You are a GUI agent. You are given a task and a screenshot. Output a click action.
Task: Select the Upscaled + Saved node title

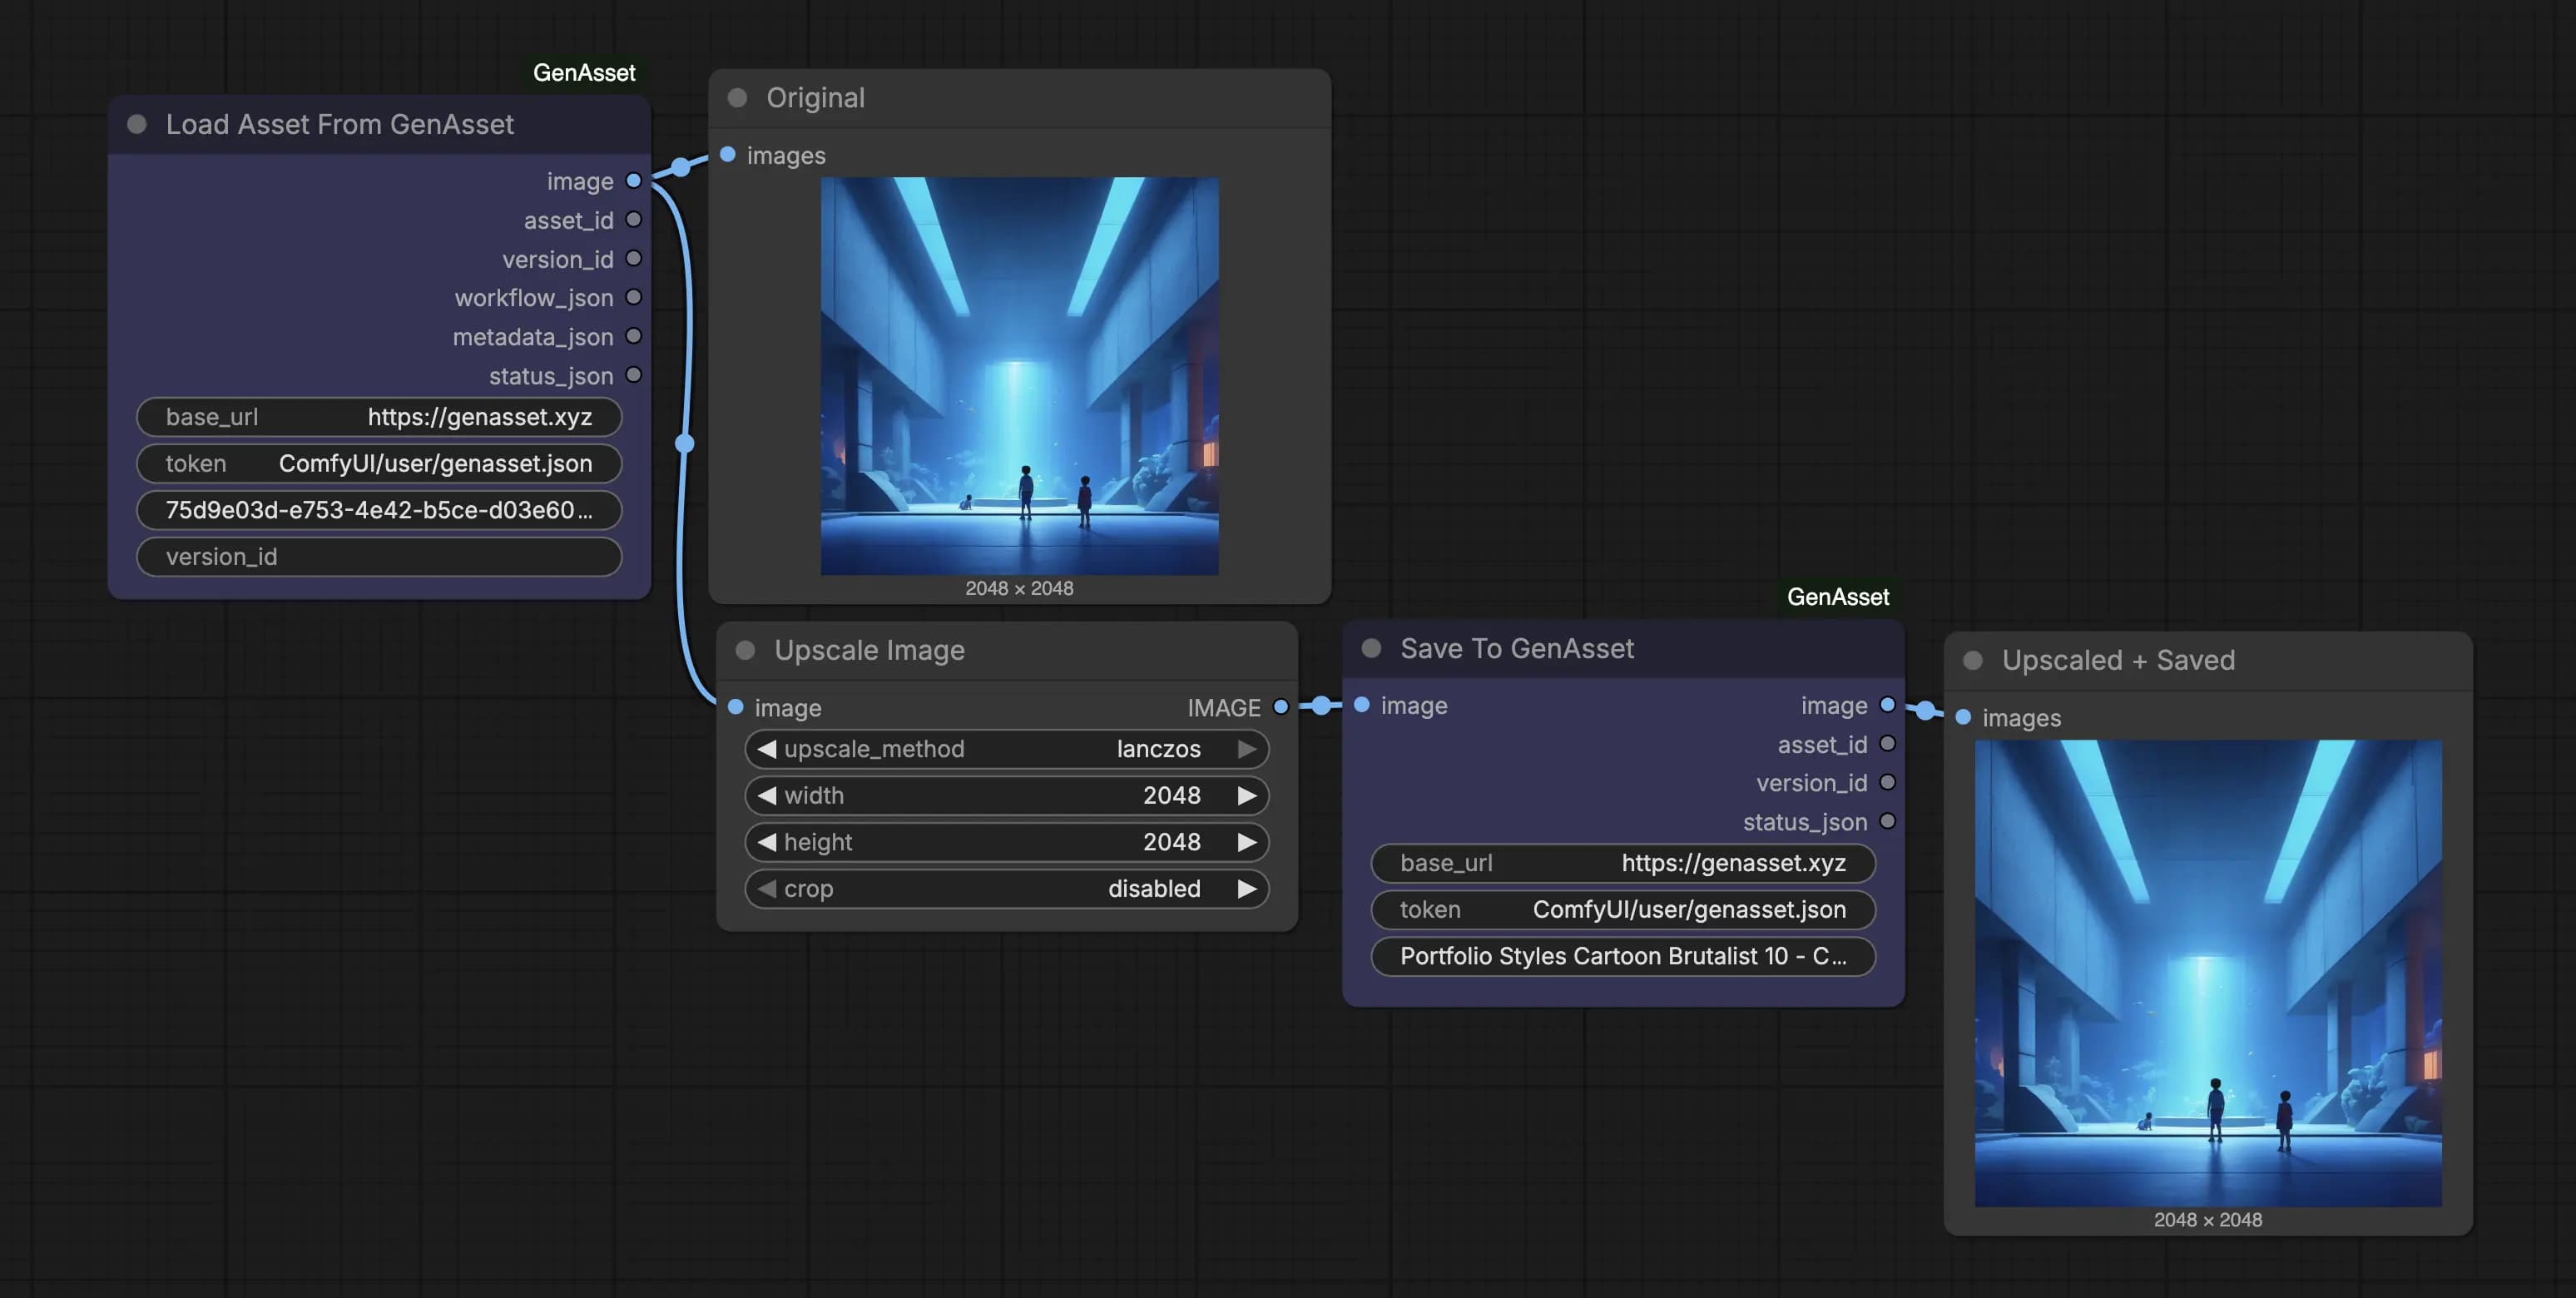(2118, 660)
